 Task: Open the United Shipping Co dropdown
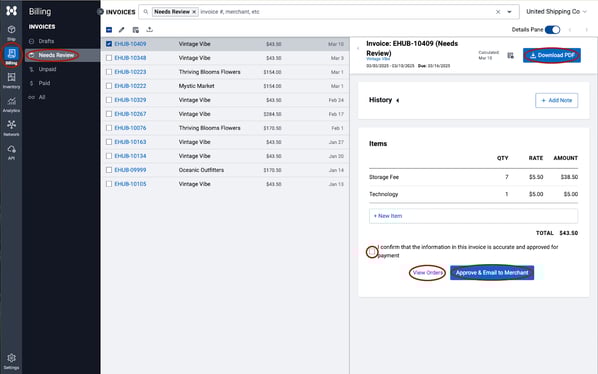click(x=556, y=12)
